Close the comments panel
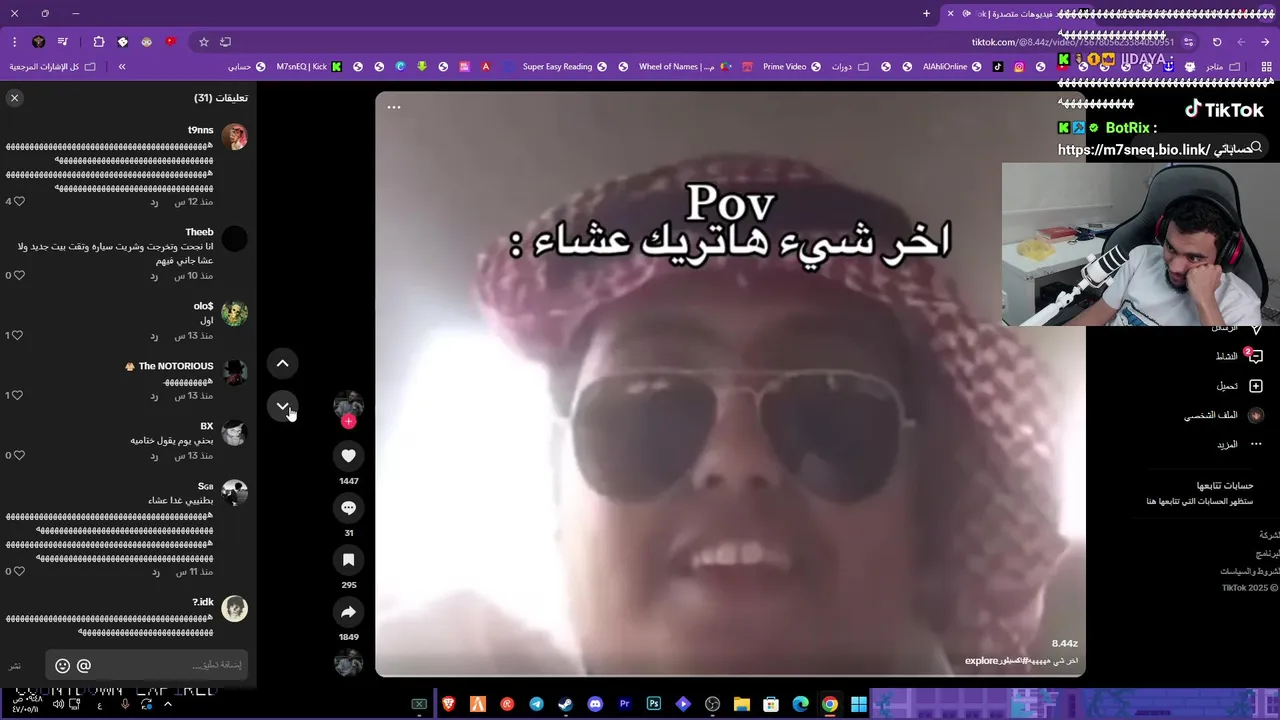The height and width of the screenshot is (720, 1280). click(14, 98)
